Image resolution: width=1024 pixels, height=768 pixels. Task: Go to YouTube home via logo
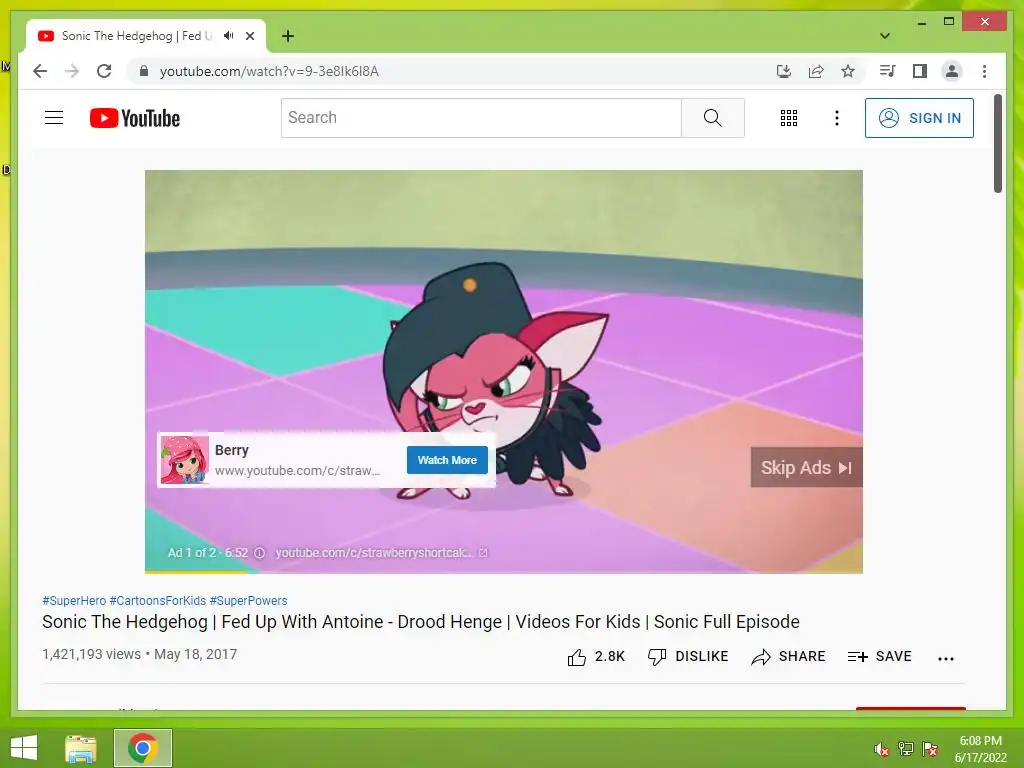pyautogui.click(x=135, y=118)
